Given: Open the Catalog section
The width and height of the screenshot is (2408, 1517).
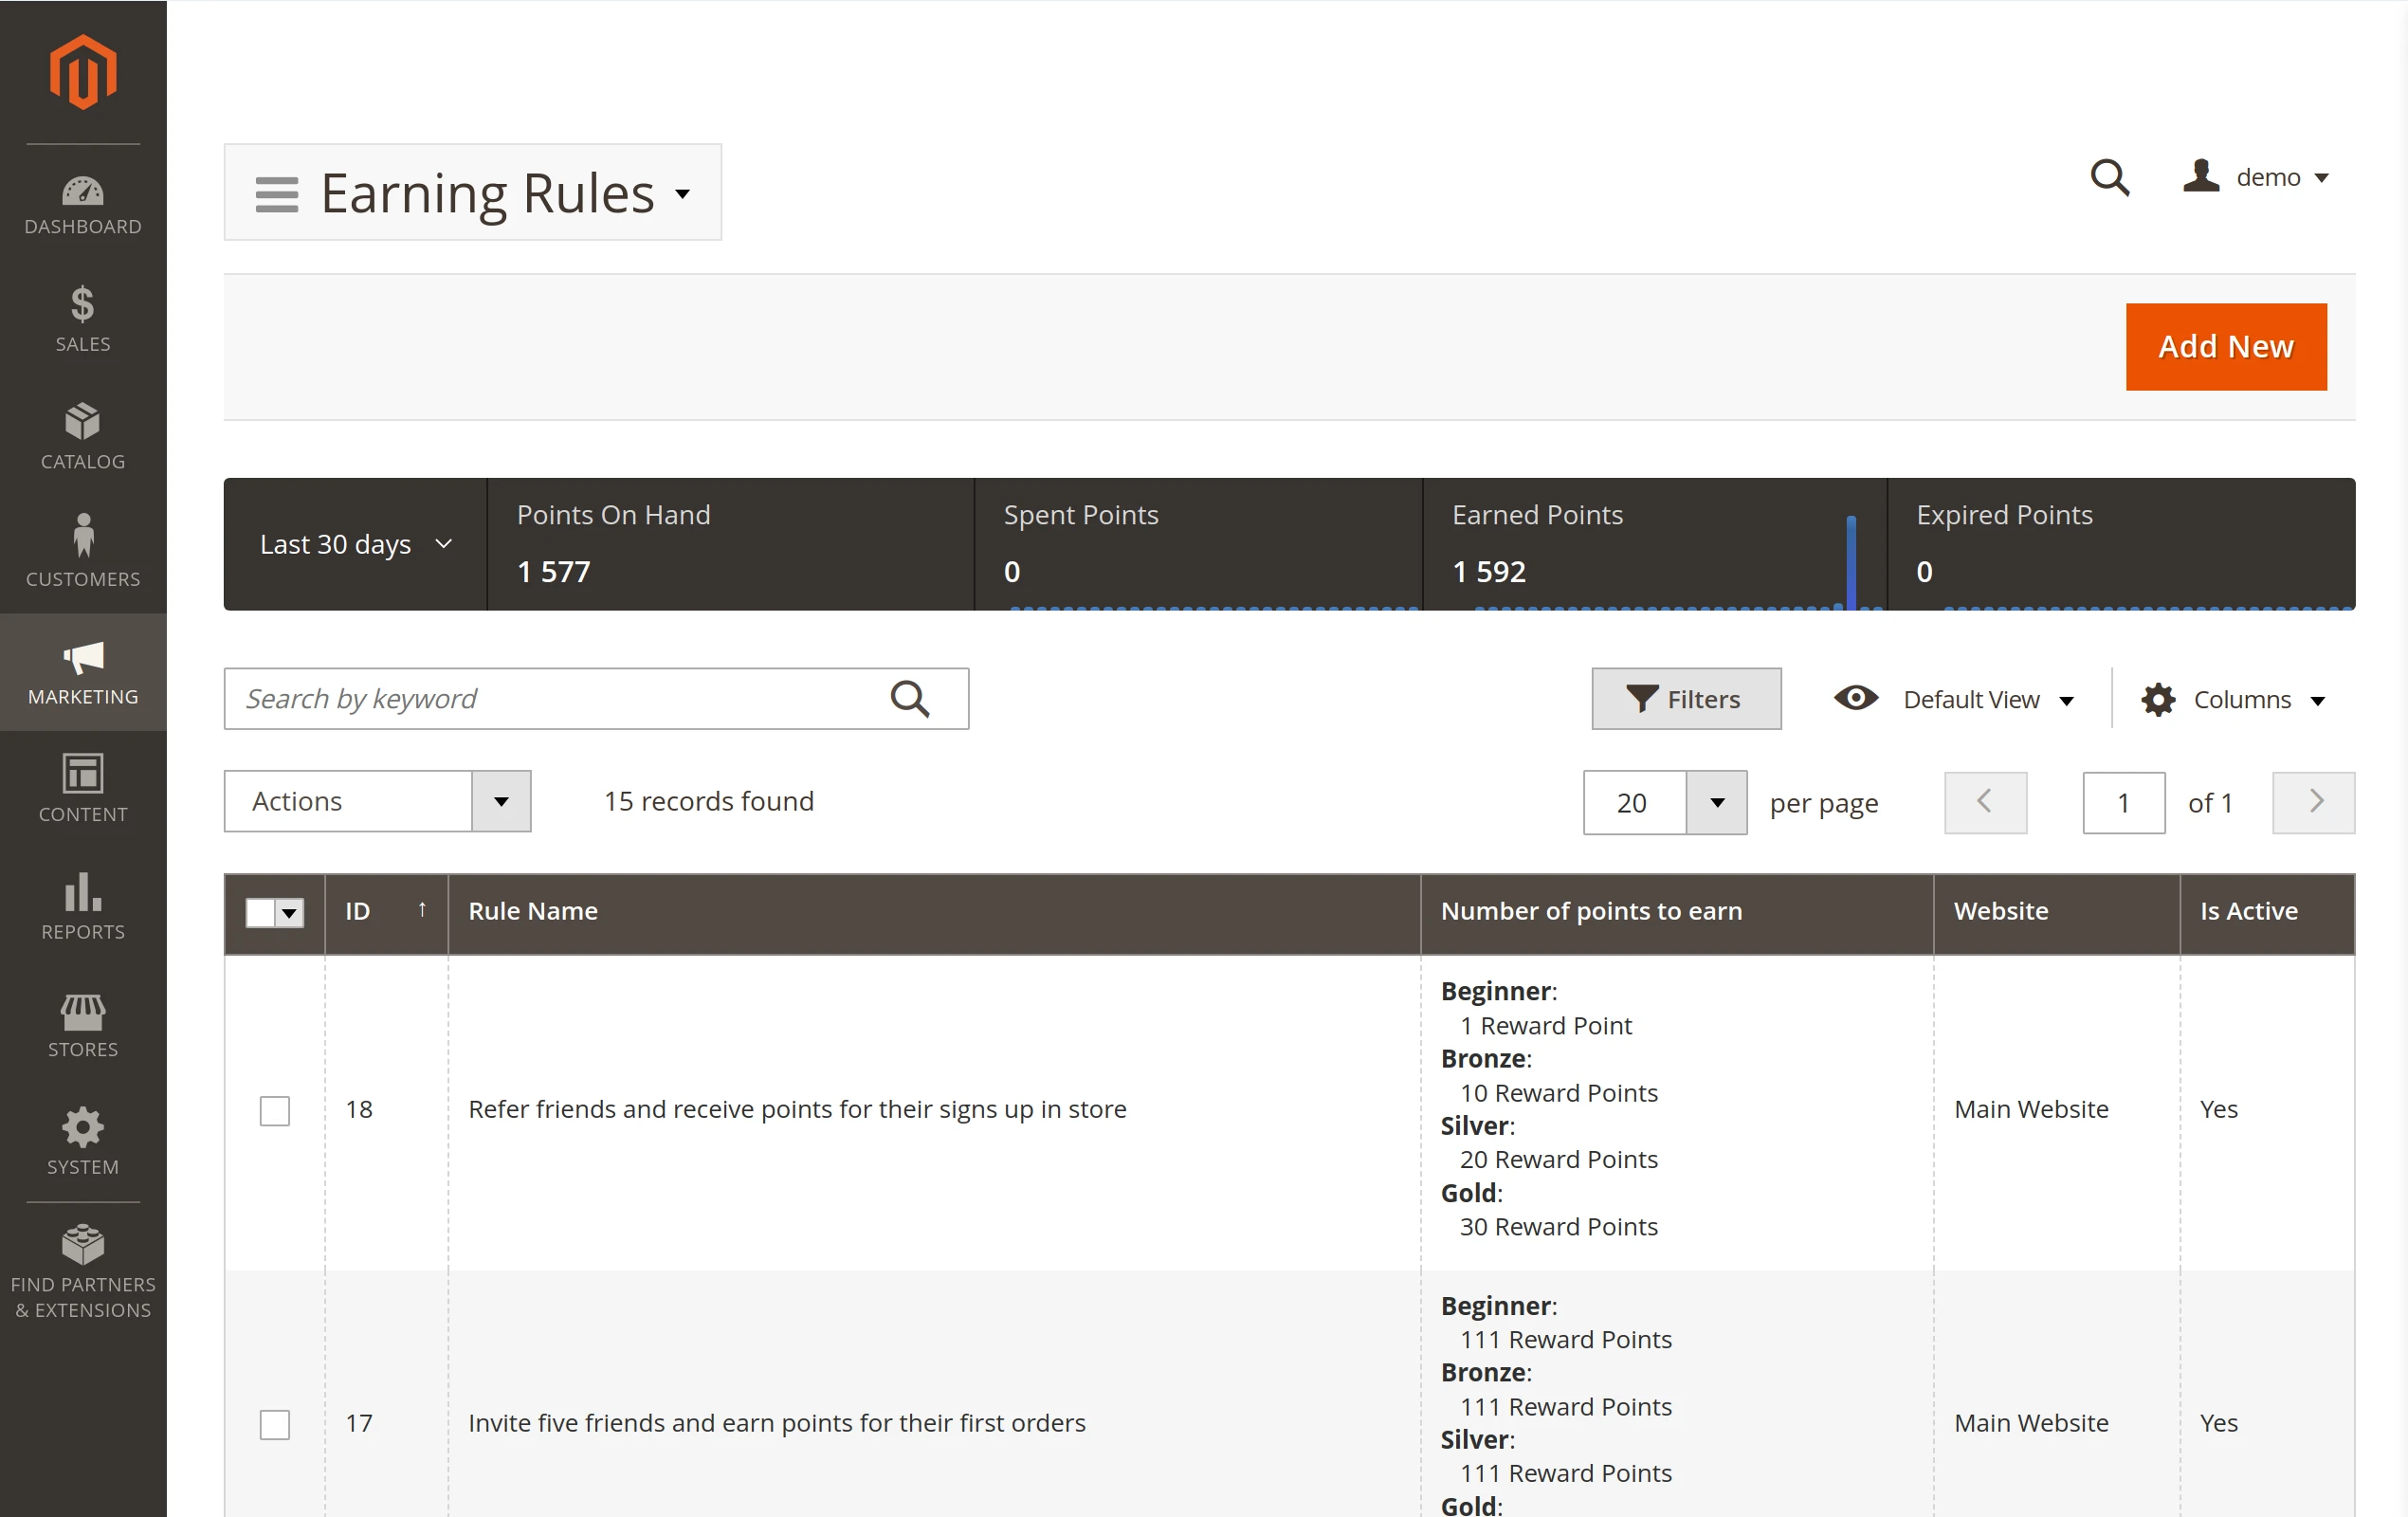Looking at the screenshot, I should point(82,435).
